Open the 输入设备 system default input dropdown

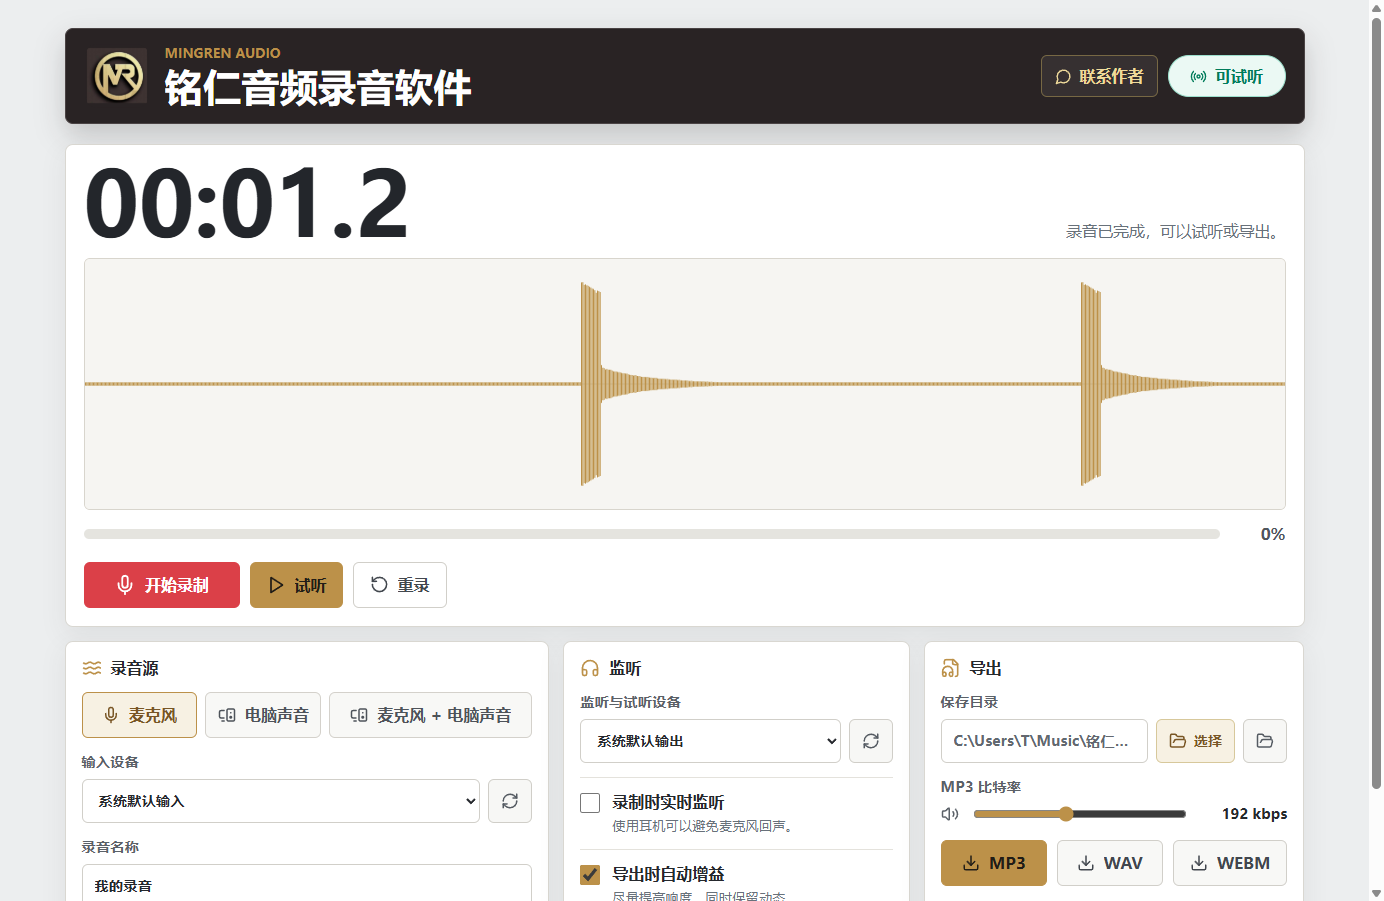point(281,801)
